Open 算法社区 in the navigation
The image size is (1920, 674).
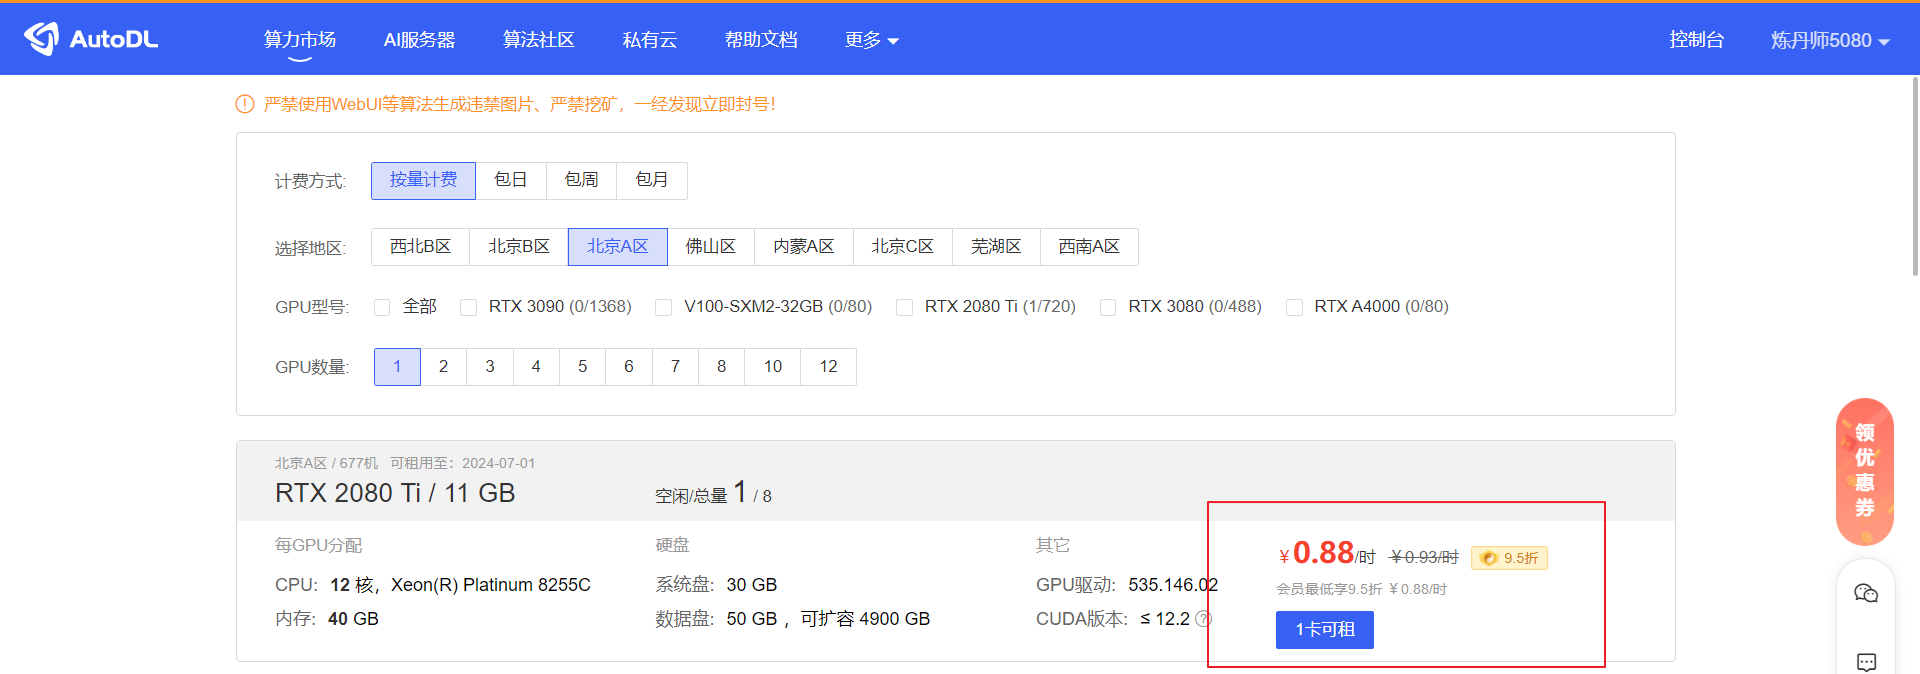(539, 40)
